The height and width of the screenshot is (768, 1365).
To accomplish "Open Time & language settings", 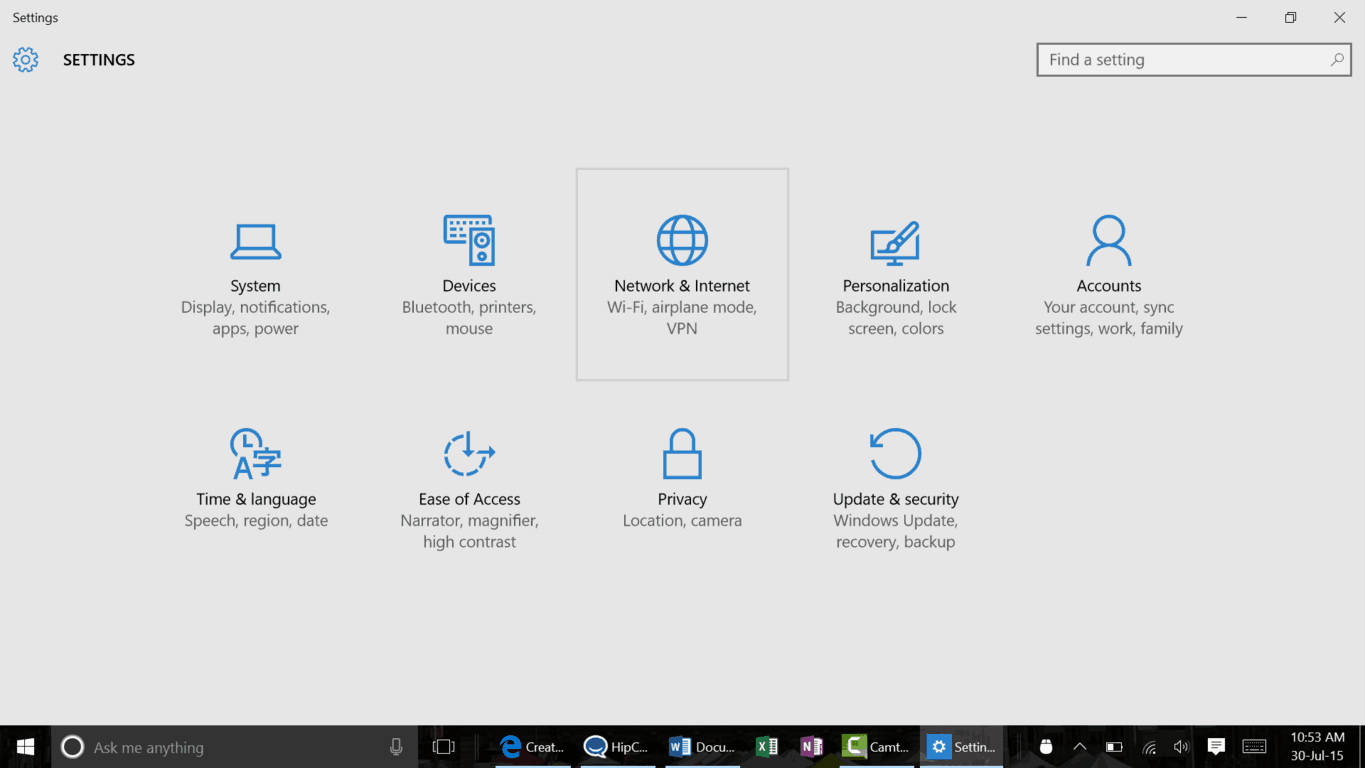I will coord(255,488).
